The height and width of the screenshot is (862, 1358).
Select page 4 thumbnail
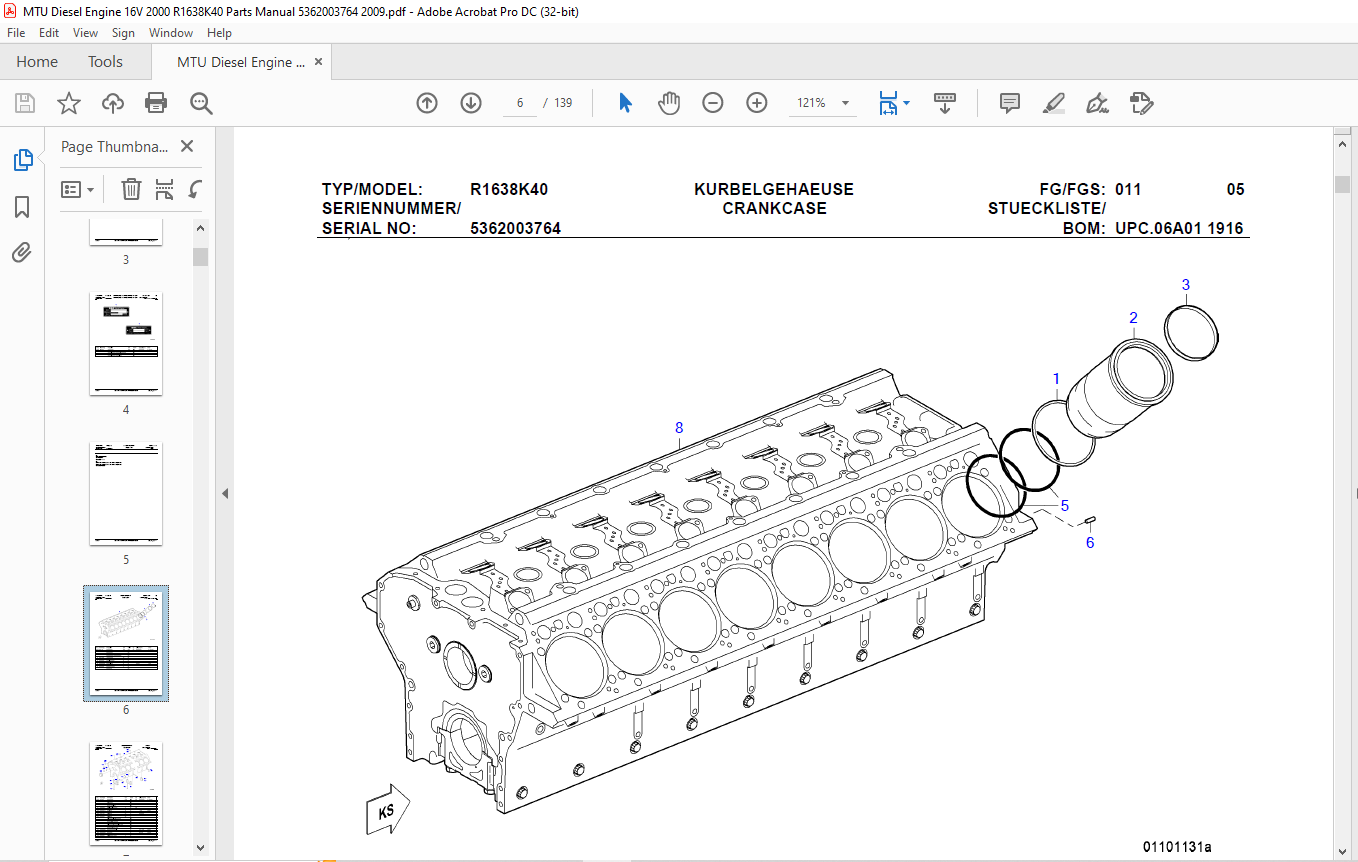pyautogui.click(x=126, y=344)
